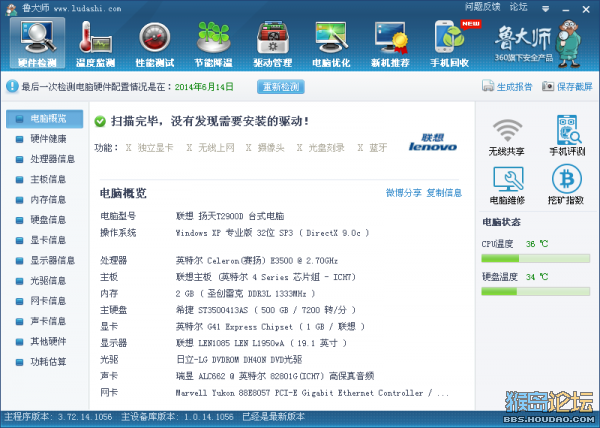The width and height of the screenshot is (600, 428).
Task: Click the G41 Express Chipset text
Action: tap(270, 327)
